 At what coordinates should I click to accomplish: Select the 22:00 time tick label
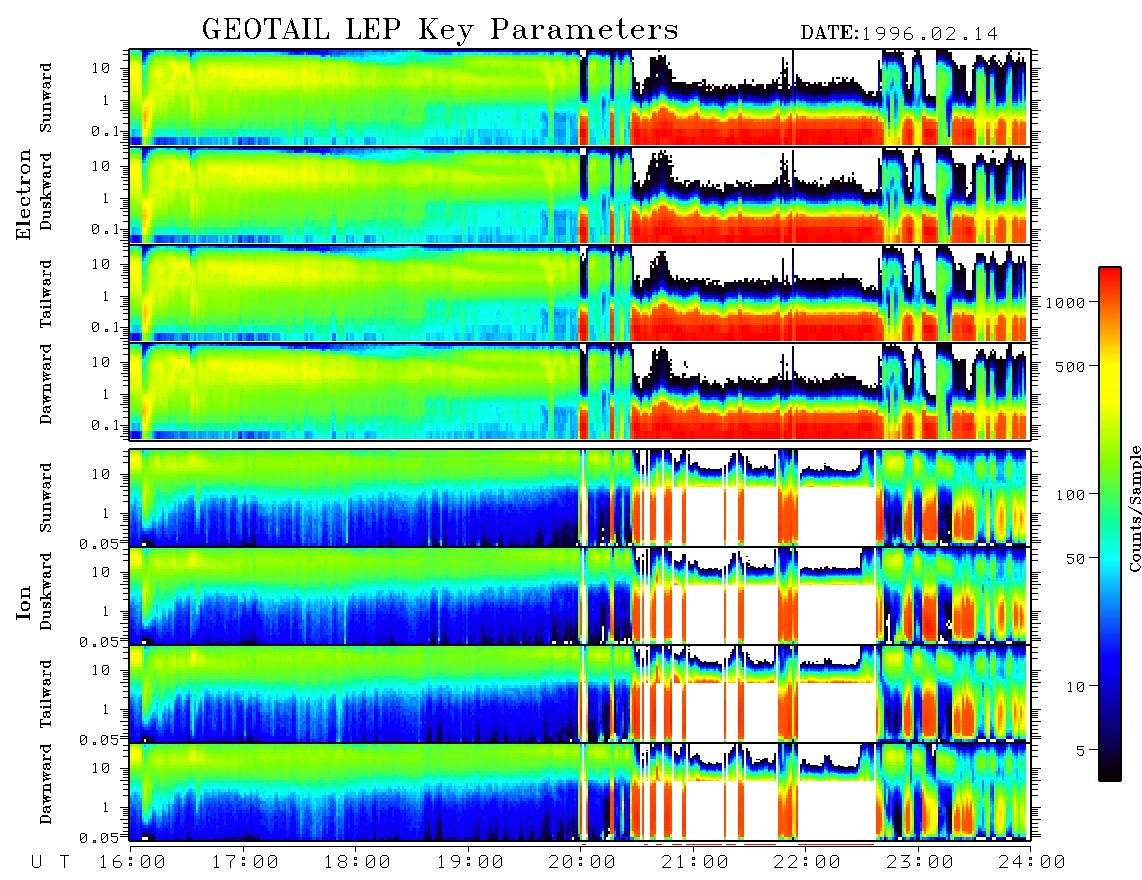807,862
